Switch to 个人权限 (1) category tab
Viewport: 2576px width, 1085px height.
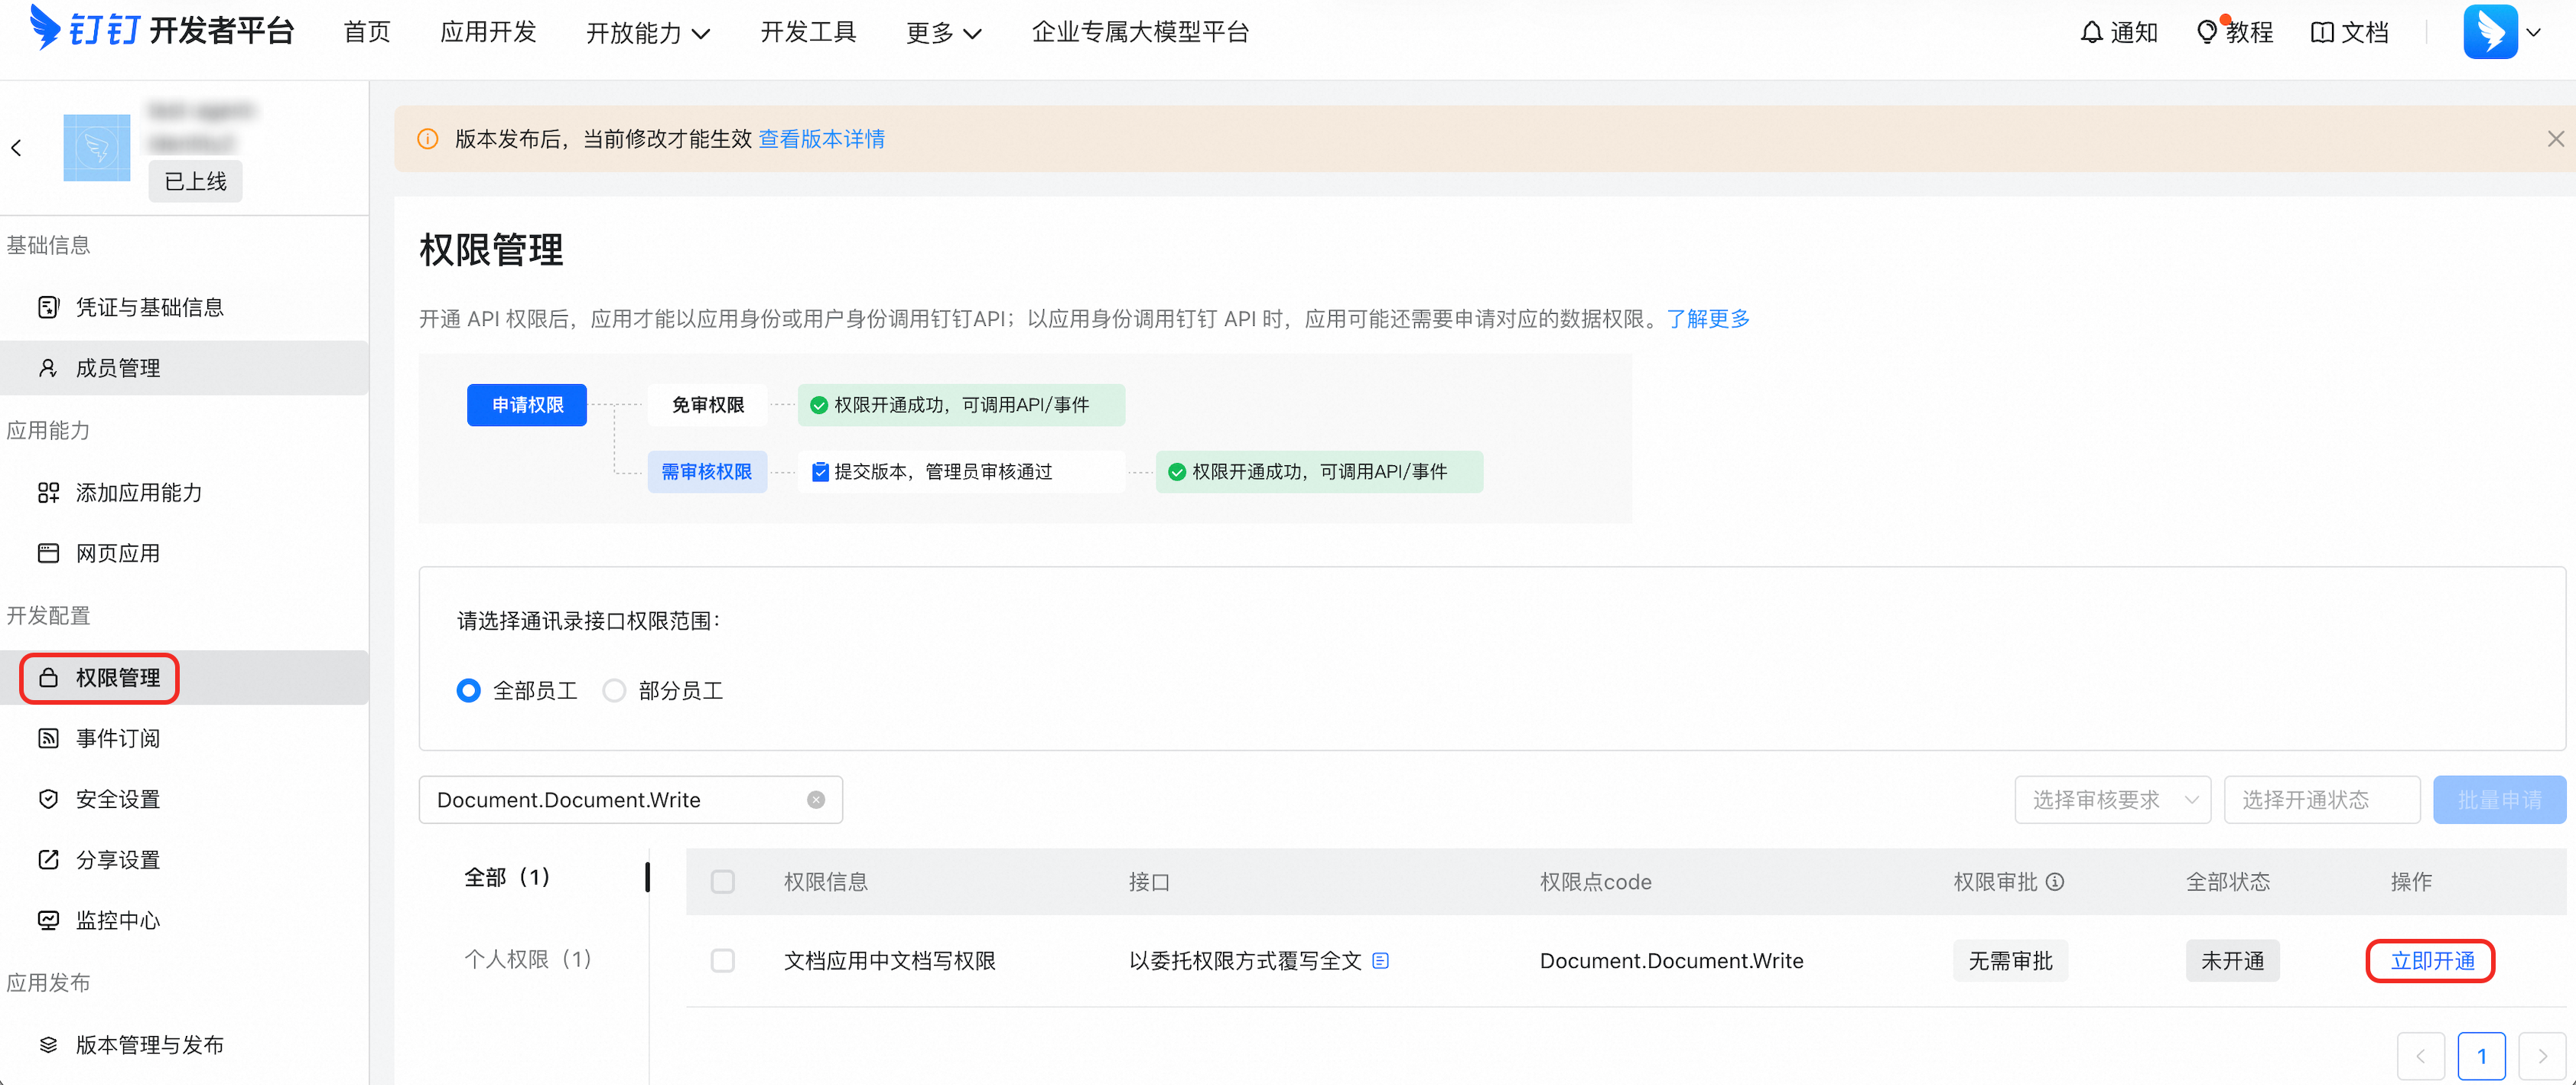527,959
